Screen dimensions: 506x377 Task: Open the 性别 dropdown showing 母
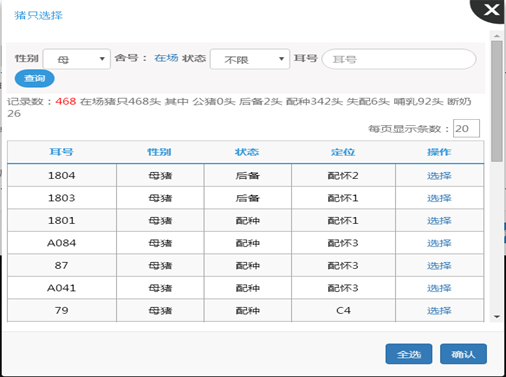click(77, 59)
